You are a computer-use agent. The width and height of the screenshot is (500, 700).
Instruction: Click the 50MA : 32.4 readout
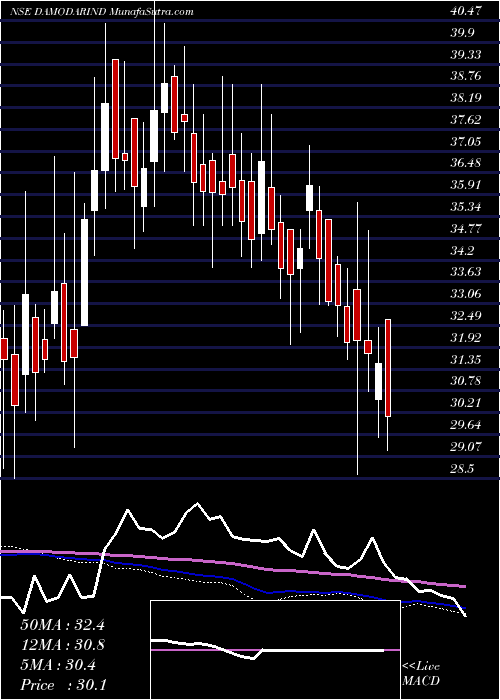click(x=62, y=625)
